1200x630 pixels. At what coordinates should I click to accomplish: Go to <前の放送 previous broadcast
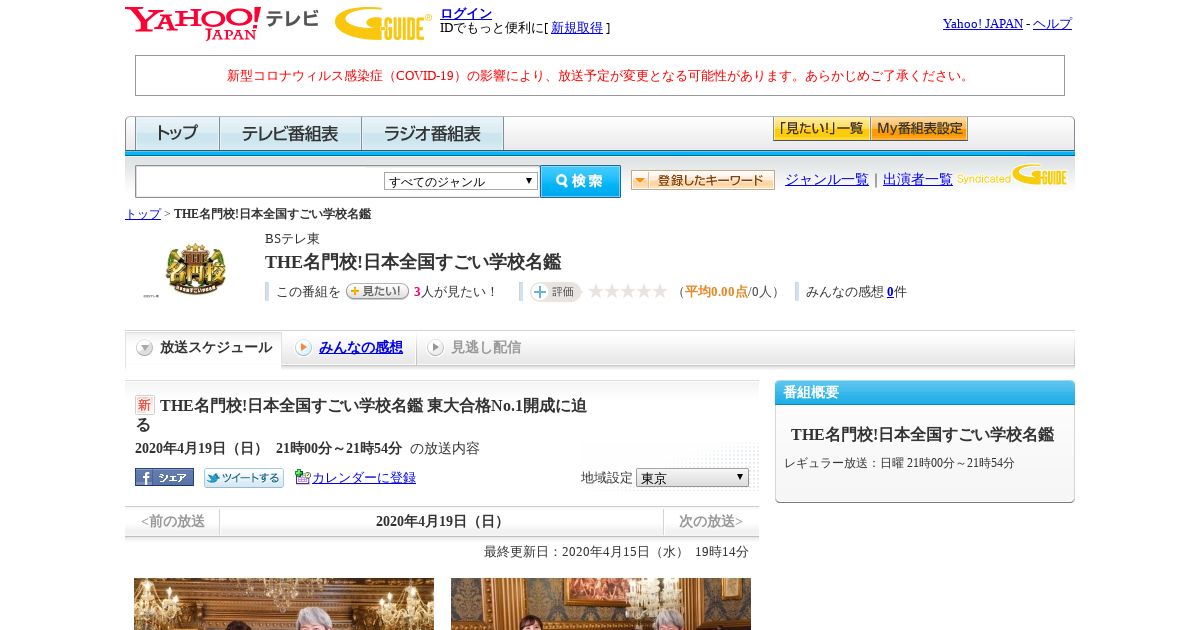[172, 521]
